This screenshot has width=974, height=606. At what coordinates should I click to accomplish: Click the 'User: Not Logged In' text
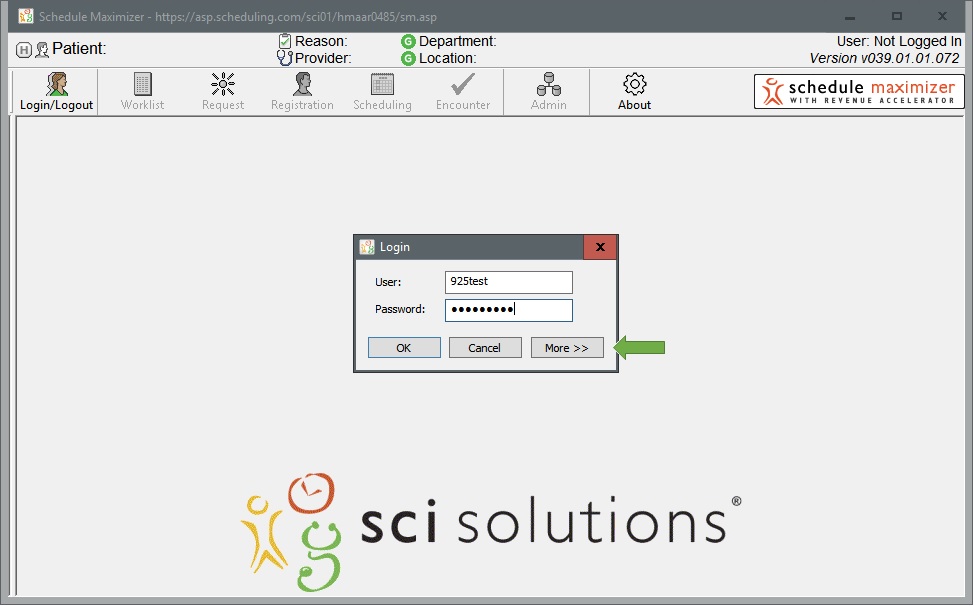tap(899, 41)
